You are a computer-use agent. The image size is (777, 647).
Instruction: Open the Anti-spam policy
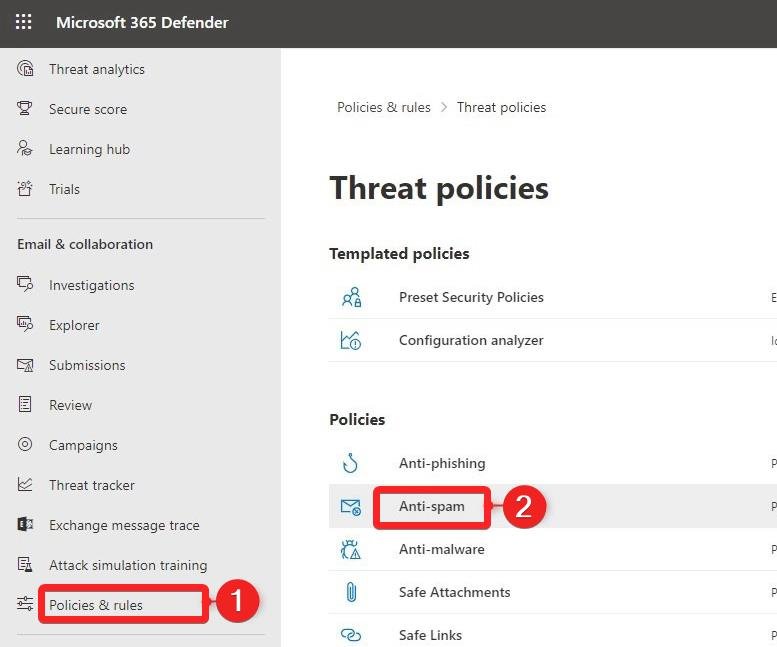click(x=432, y=506)
